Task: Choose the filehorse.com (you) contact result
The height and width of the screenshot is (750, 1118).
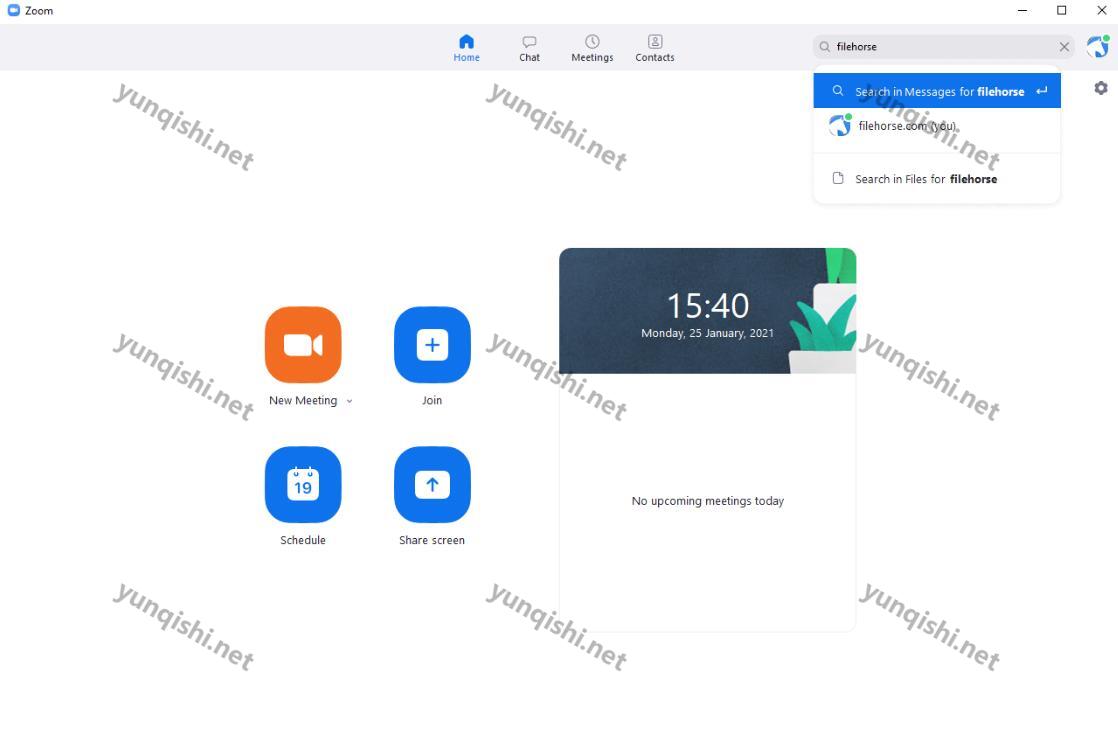Action: [937, 126]
